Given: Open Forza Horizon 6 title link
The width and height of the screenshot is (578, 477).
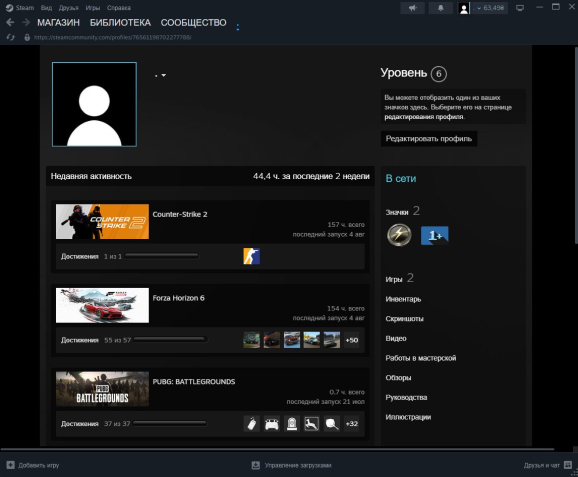Looking at the screenshot, I should pyautogui.click(x=178, y=298).
